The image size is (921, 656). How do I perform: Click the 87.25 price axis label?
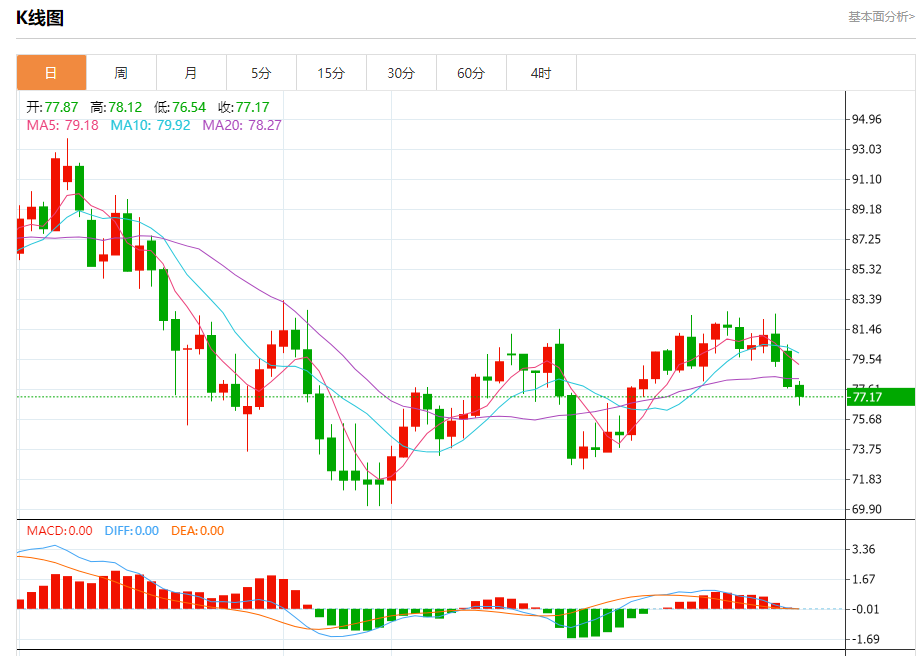coord(867,239)
